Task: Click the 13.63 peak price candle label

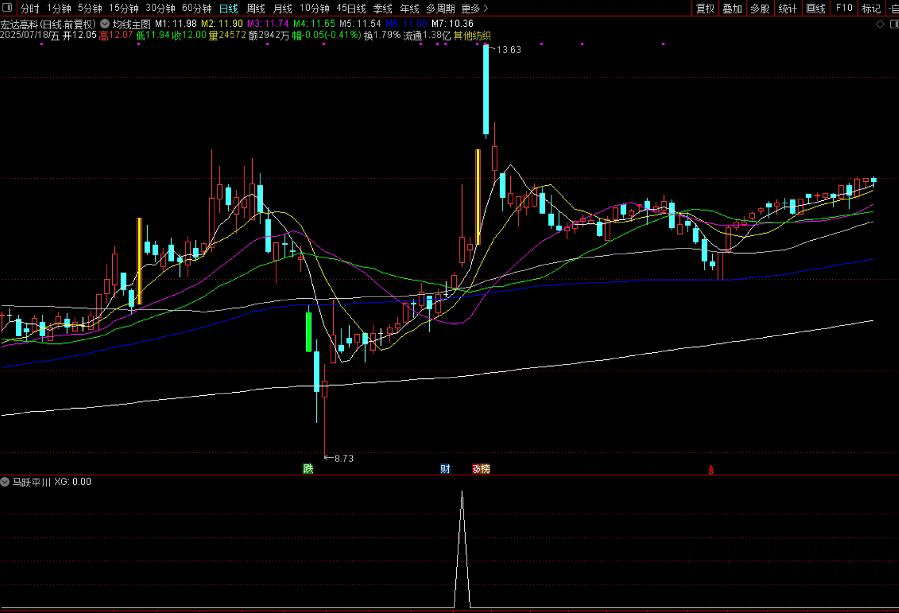Action: (509, 49)
